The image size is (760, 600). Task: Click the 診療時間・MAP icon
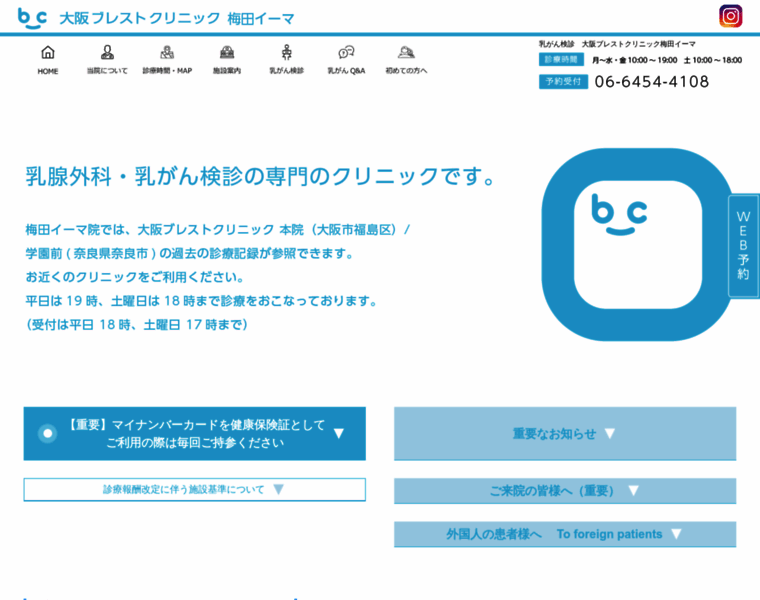167,52
